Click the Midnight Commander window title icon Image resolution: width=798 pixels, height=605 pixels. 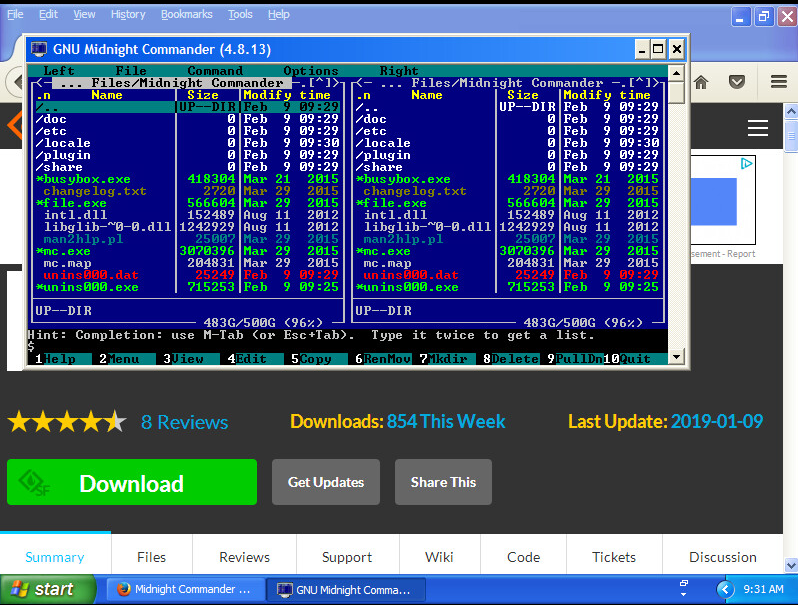[39, 49]
